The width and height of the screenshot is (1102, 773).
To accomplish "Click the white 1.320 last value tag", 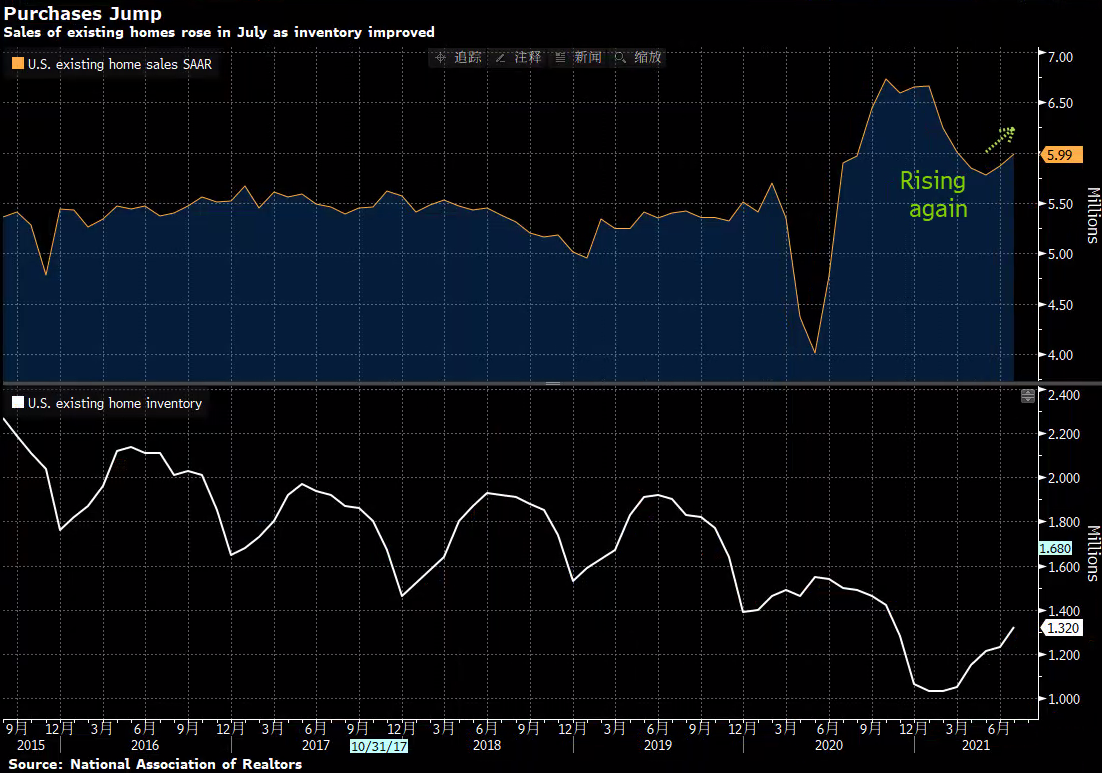I will coord(1059,628).
